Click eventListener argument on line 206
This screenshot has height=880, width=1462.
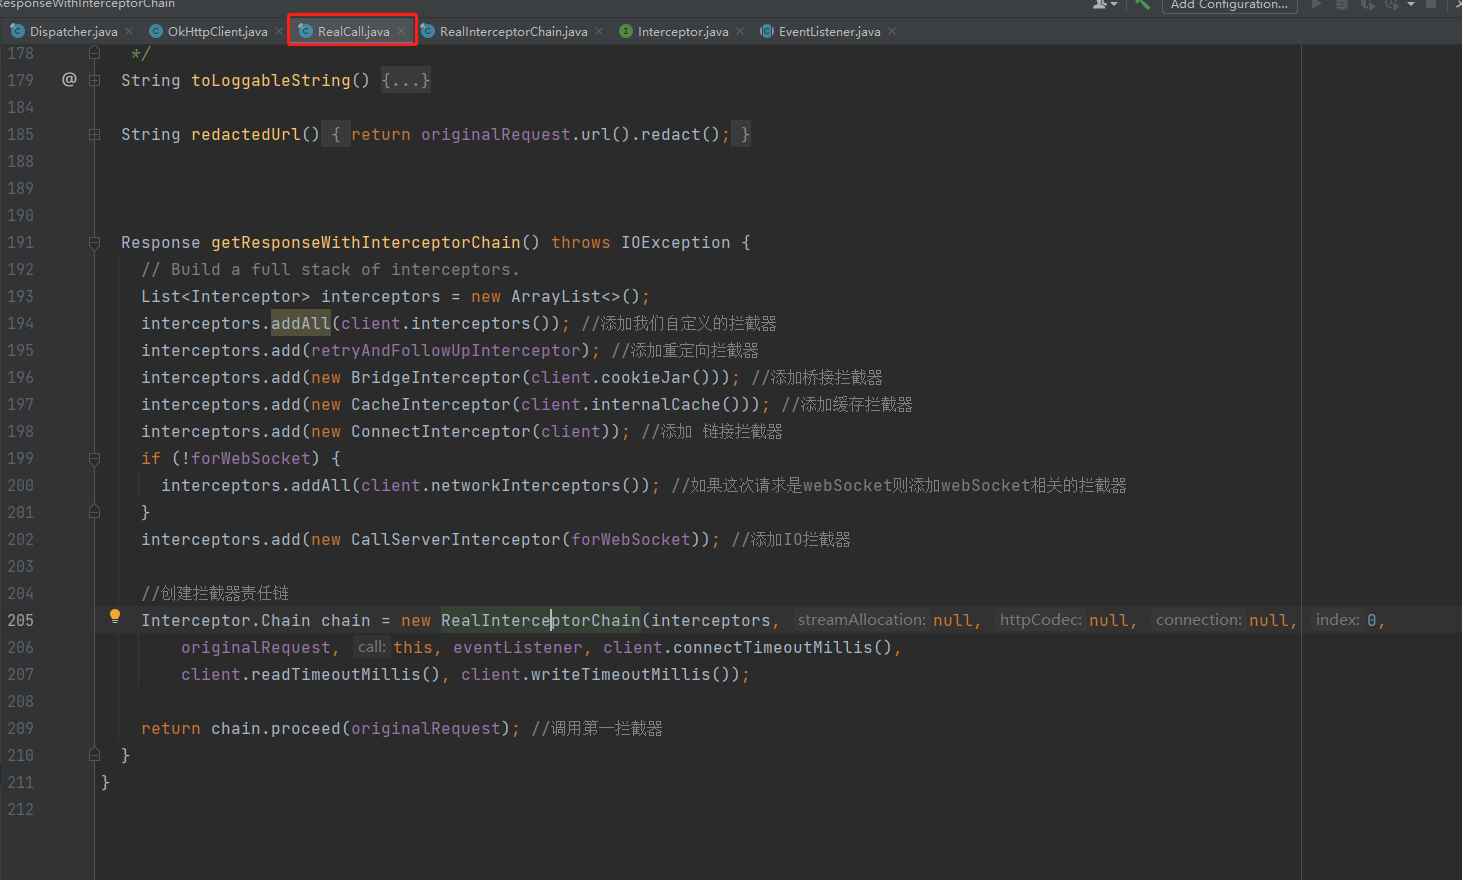pos(517,647)
